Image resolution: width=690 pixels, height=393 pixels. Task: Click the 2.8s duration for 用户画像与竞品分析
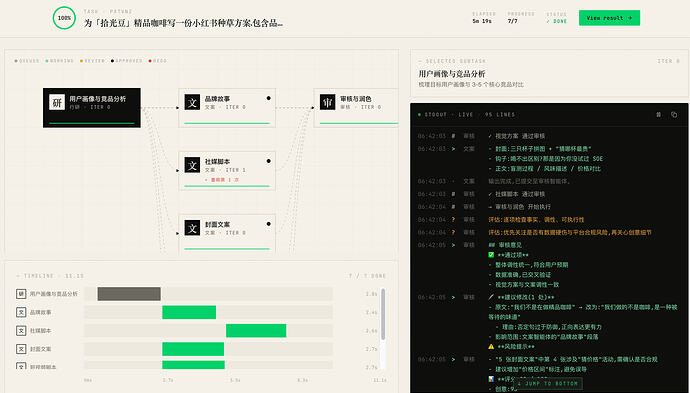(371, 294)
